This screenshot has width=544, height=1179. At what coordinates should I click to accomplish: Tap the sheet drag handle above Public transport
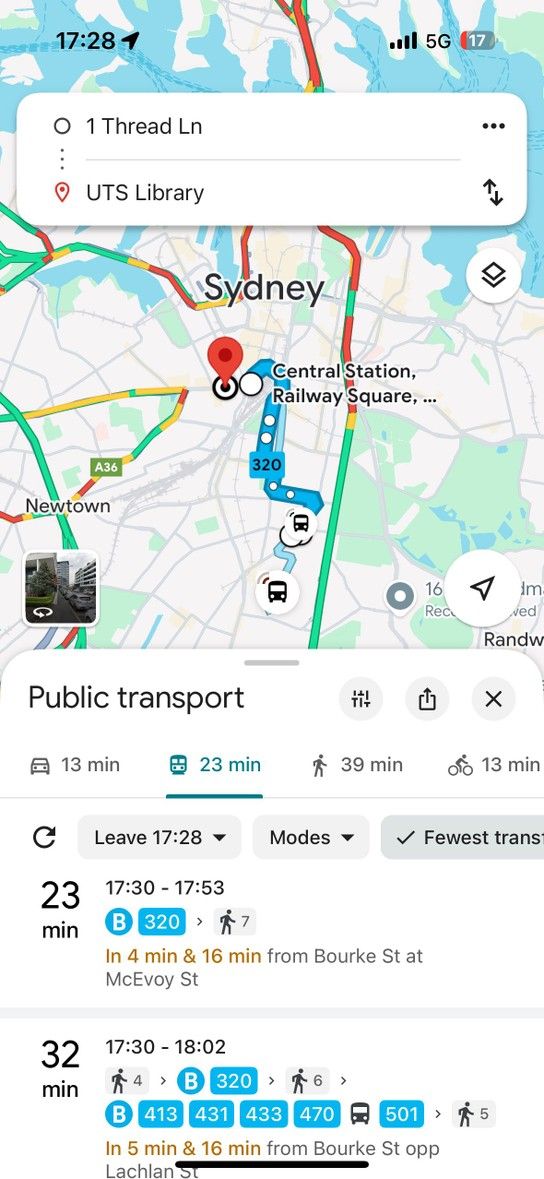click(272, 662)
